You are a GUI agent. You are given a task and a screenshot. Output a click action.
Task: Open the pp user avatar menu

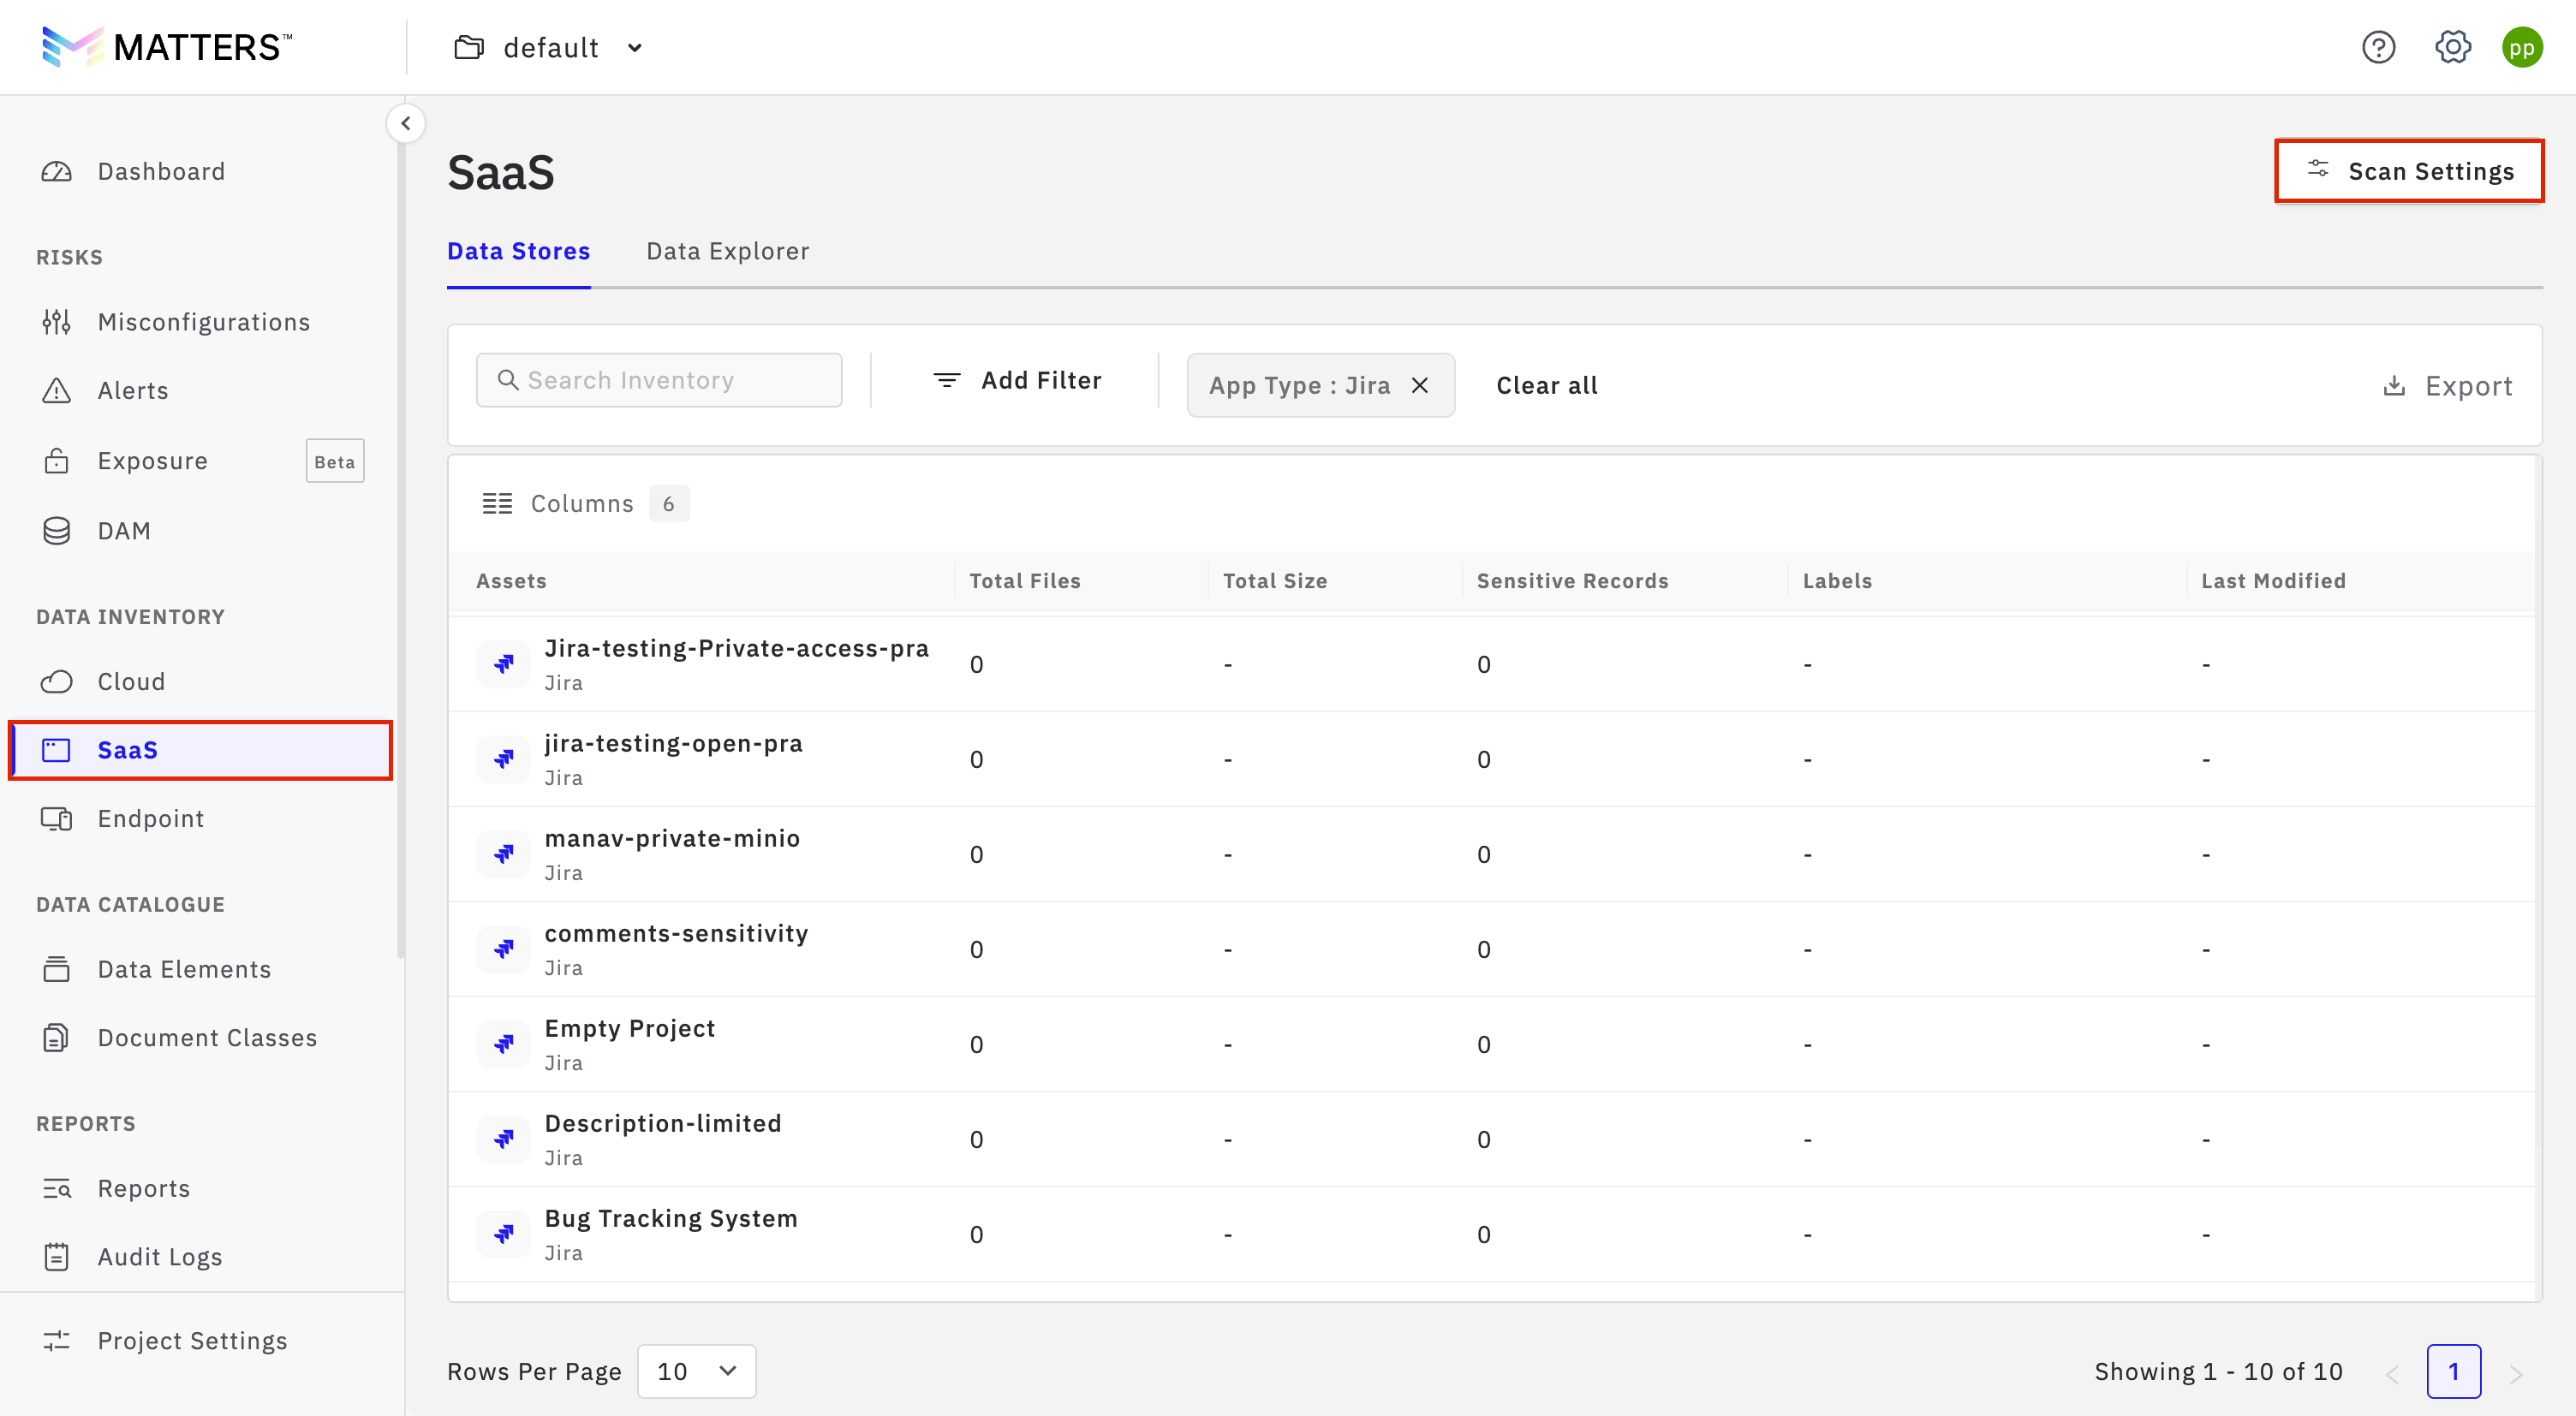pyautogui.click(x=2521, y=47)
